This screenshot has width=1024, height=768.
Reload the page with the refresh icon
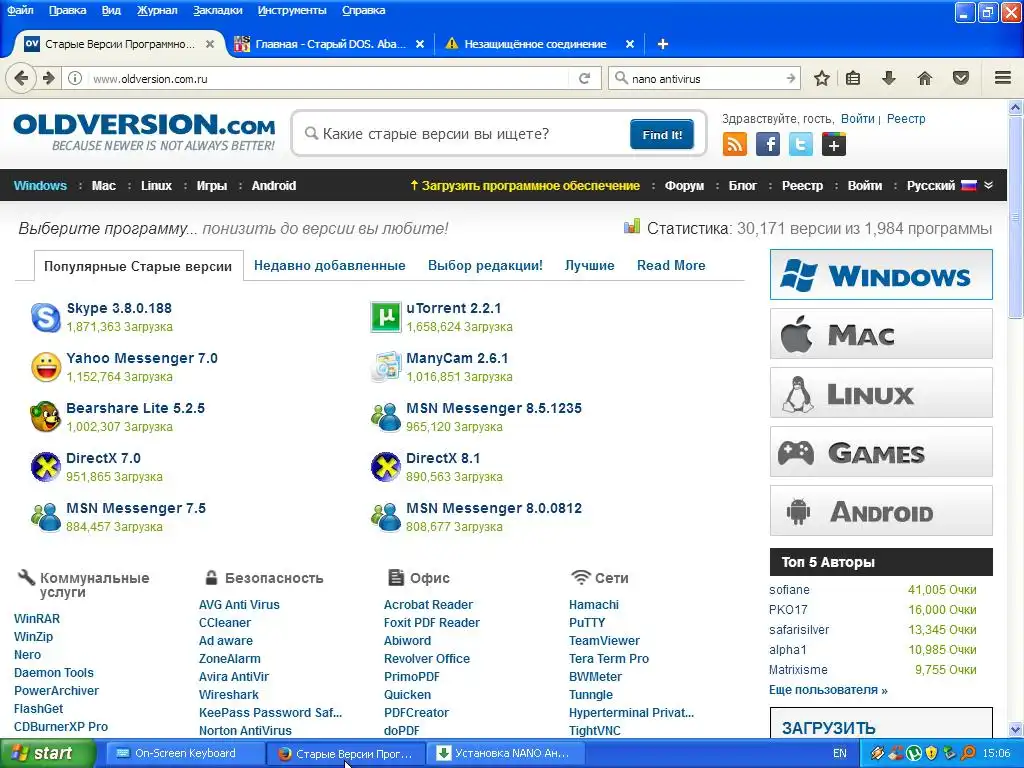tap(584, 78)
